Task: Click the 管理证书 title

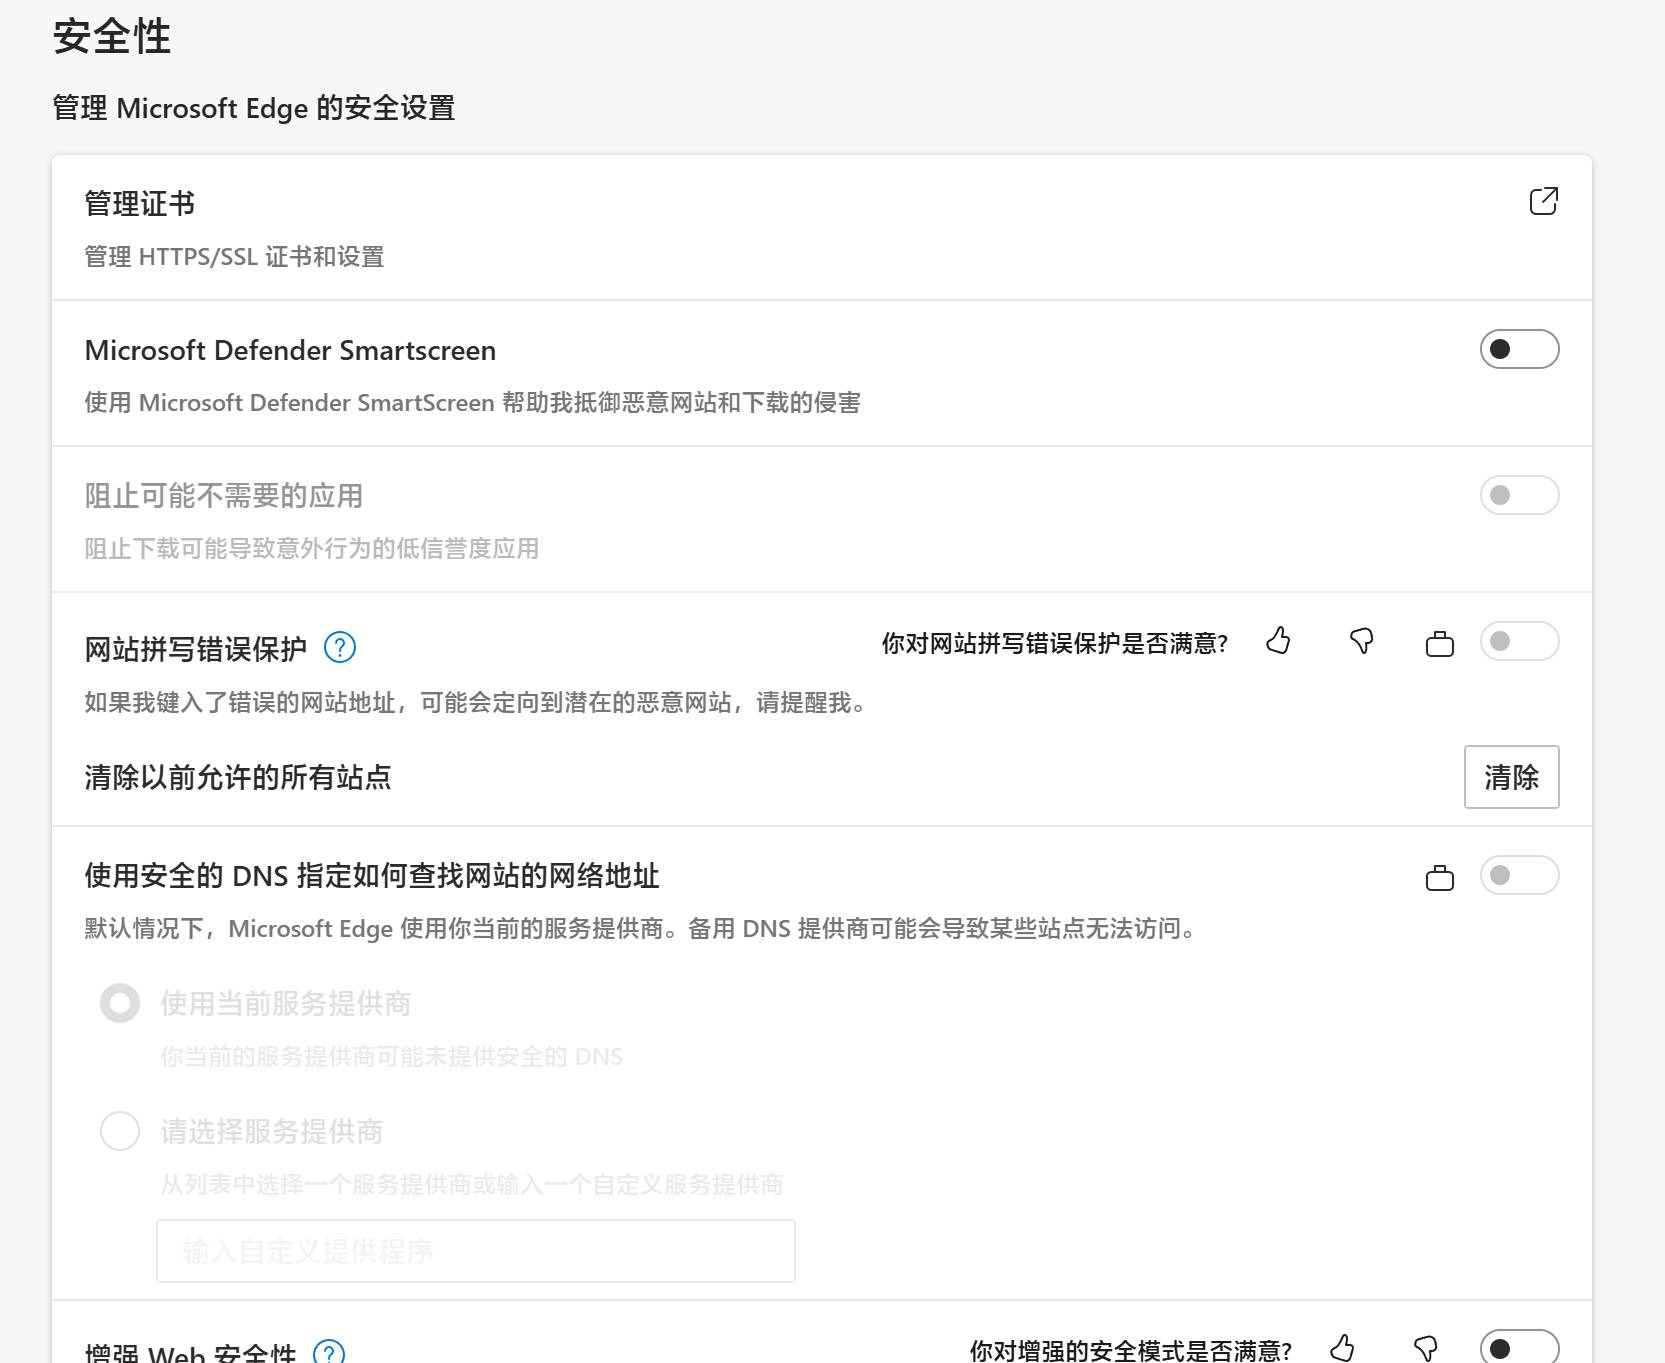Action: [140, 203]
